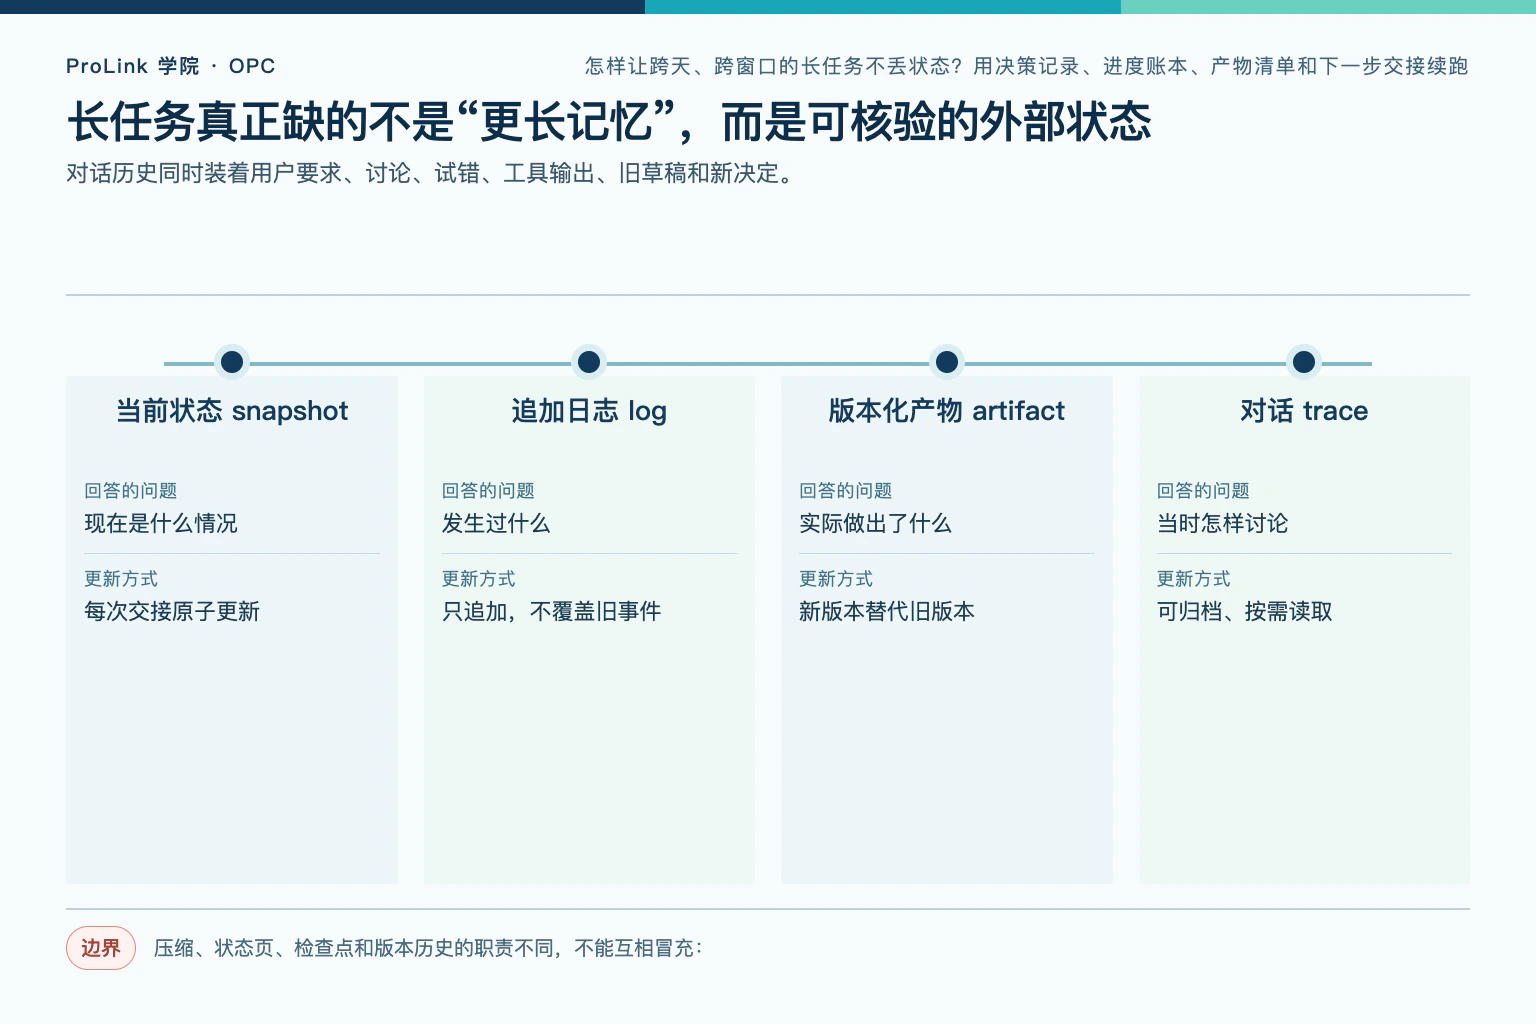Click the text 发生过什么
The height and width of the screenshot is (1024, 1536).
point(496,523)
